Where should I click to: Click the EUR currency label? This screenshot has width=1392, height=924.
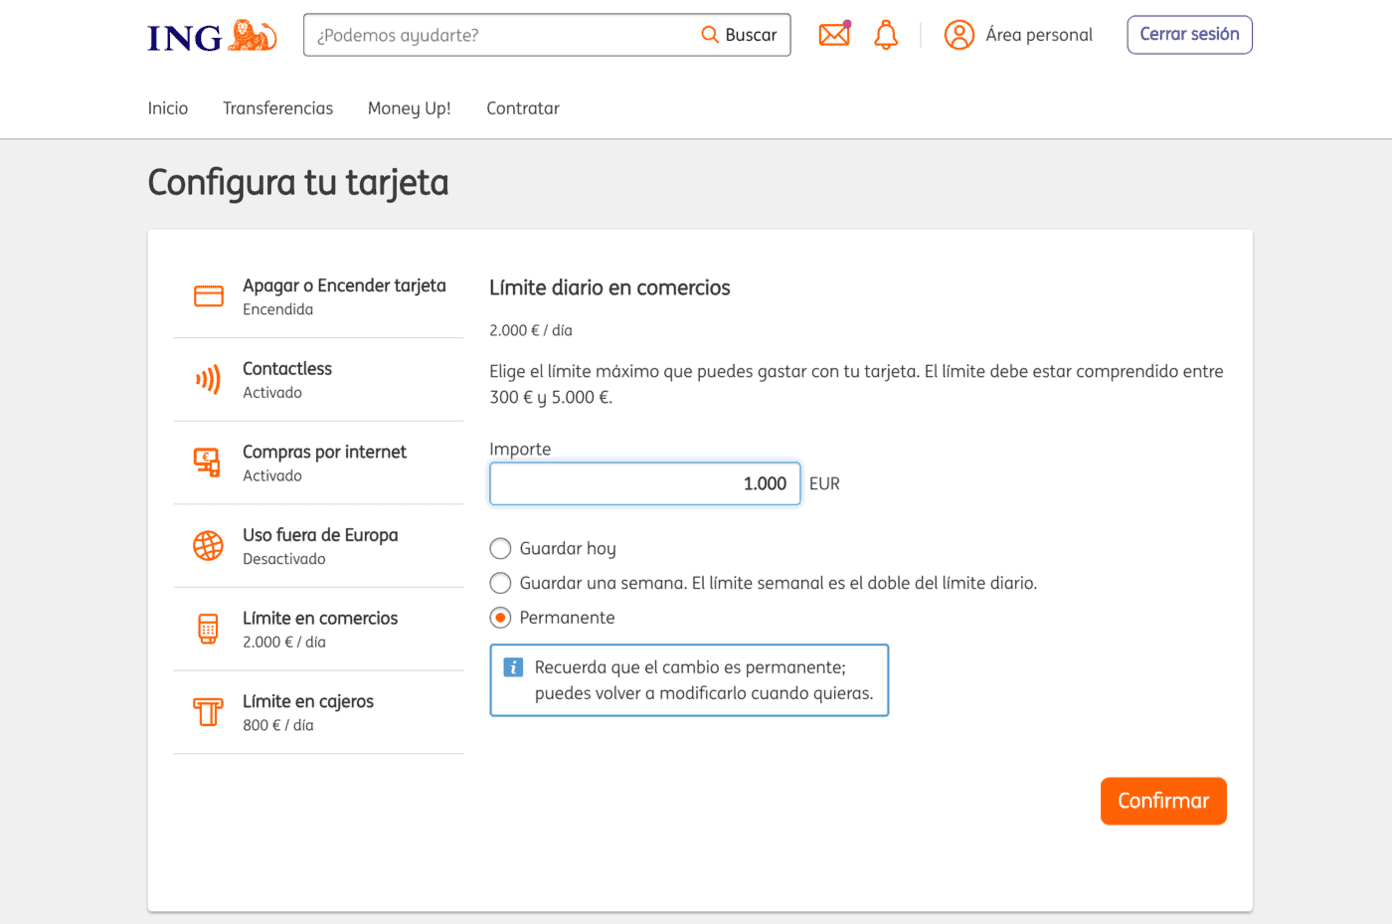pos(825,484)
